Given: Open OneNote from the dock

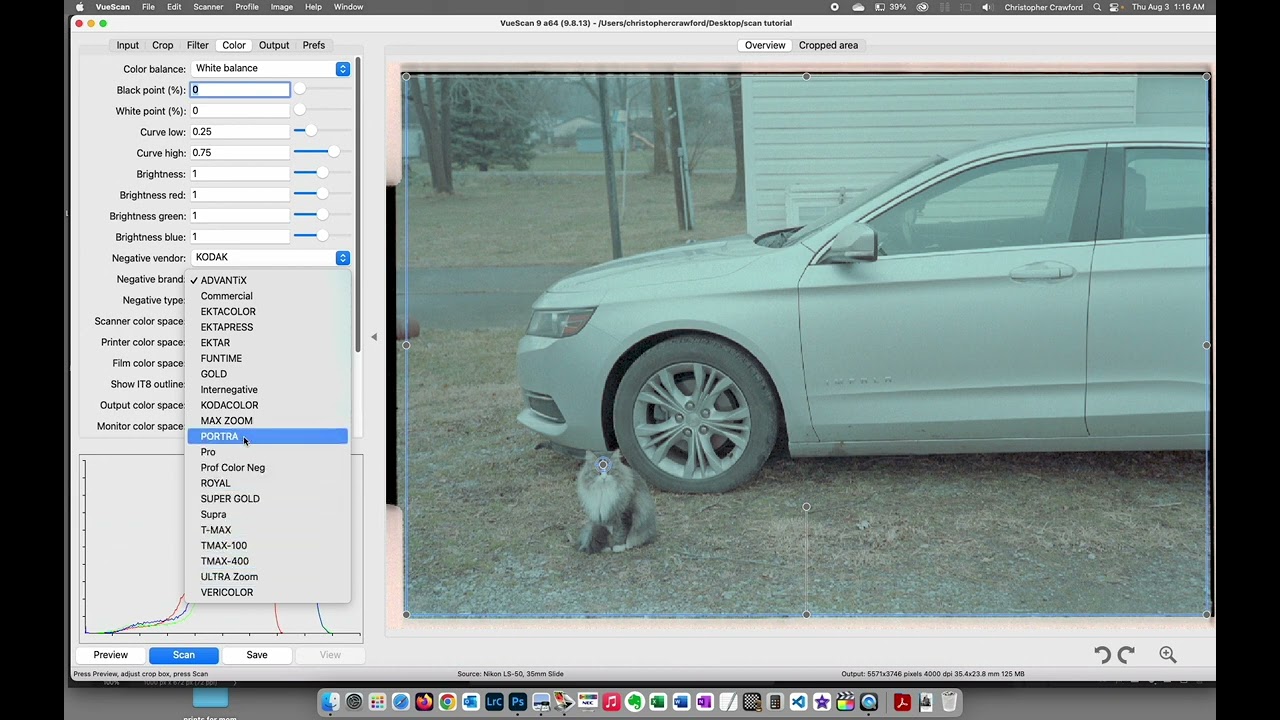Looking at the screenshot, I should [x=705, y=702].
